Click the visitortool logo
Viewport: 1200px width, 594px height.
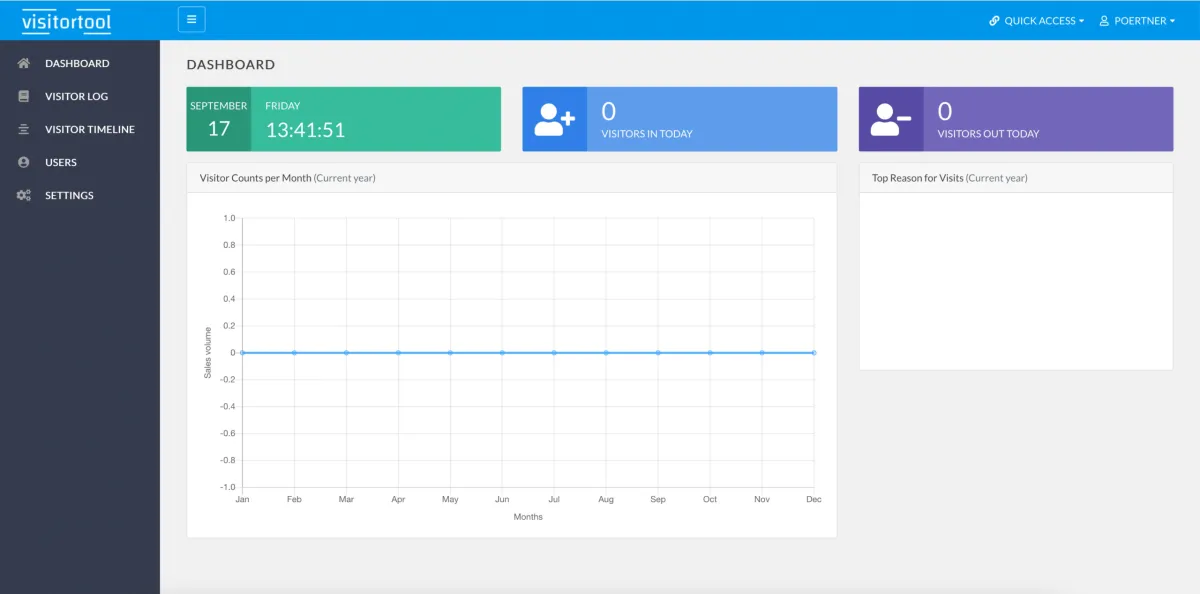tap(65, 20)
